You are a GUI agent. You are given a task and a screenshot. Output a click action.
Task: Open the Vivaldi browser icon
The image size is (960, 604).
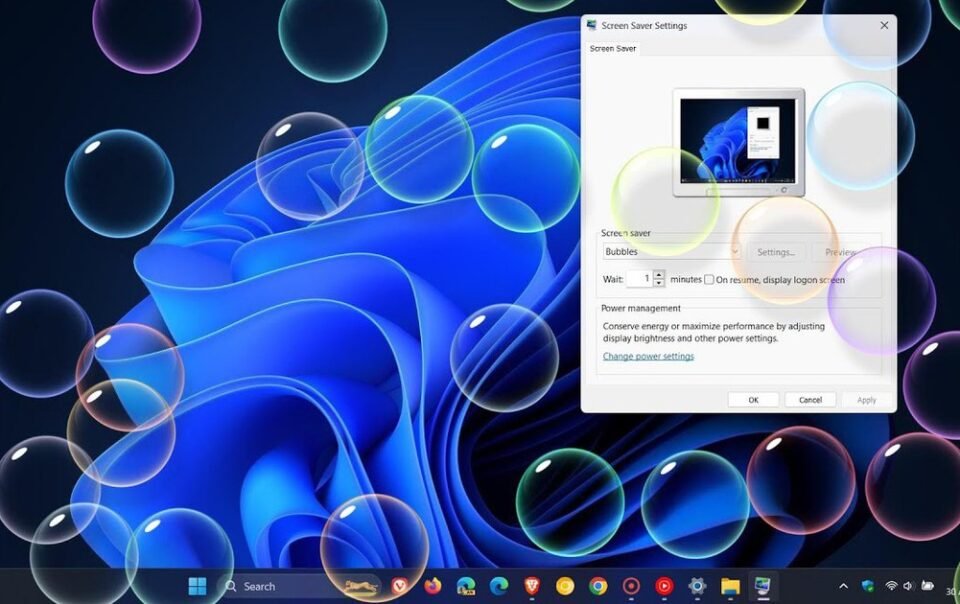click(x=399, y=586)
